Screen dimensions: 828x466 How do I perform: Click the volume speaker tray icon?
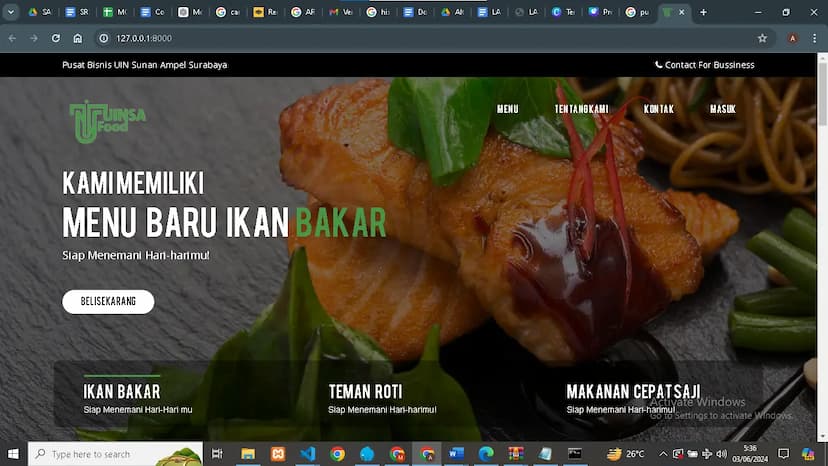pyautogui.click(x=721, y=454)
